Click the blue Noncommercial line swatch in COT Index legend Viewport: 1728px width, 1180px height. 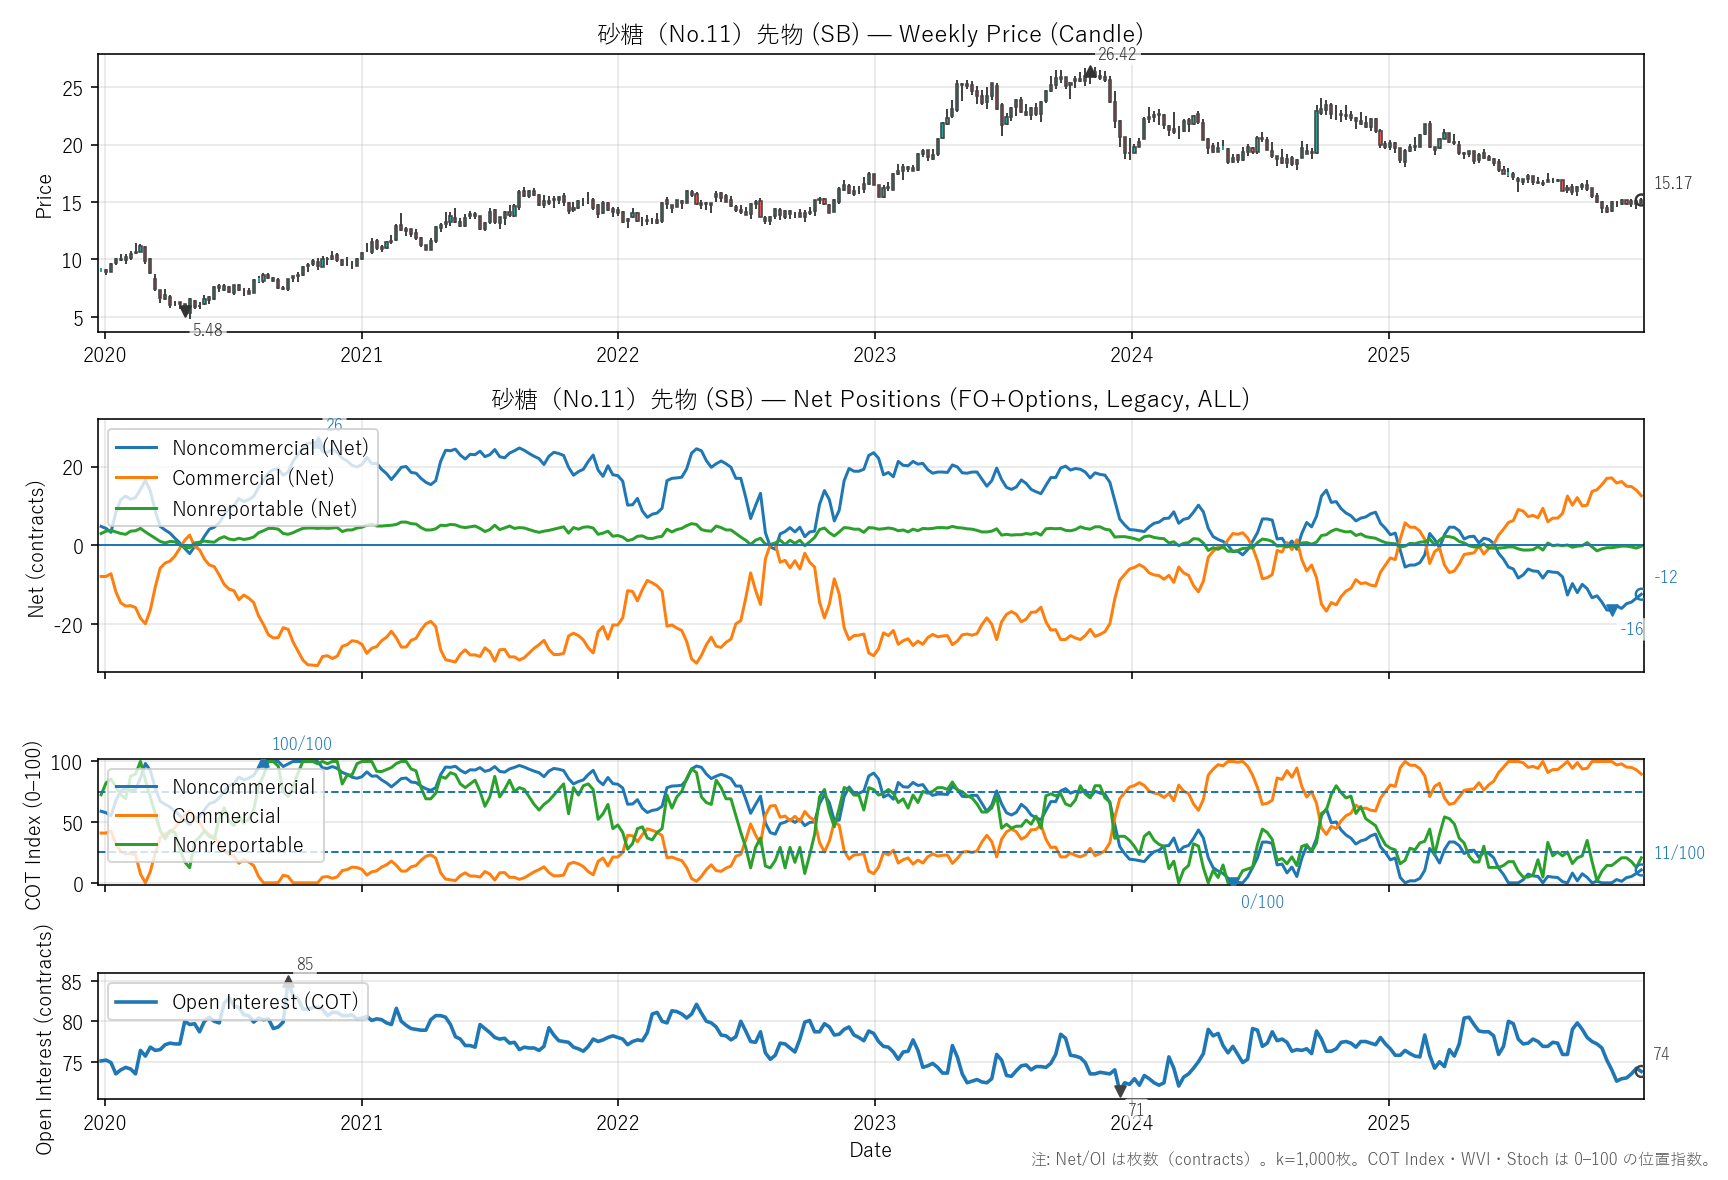point(137,787)
